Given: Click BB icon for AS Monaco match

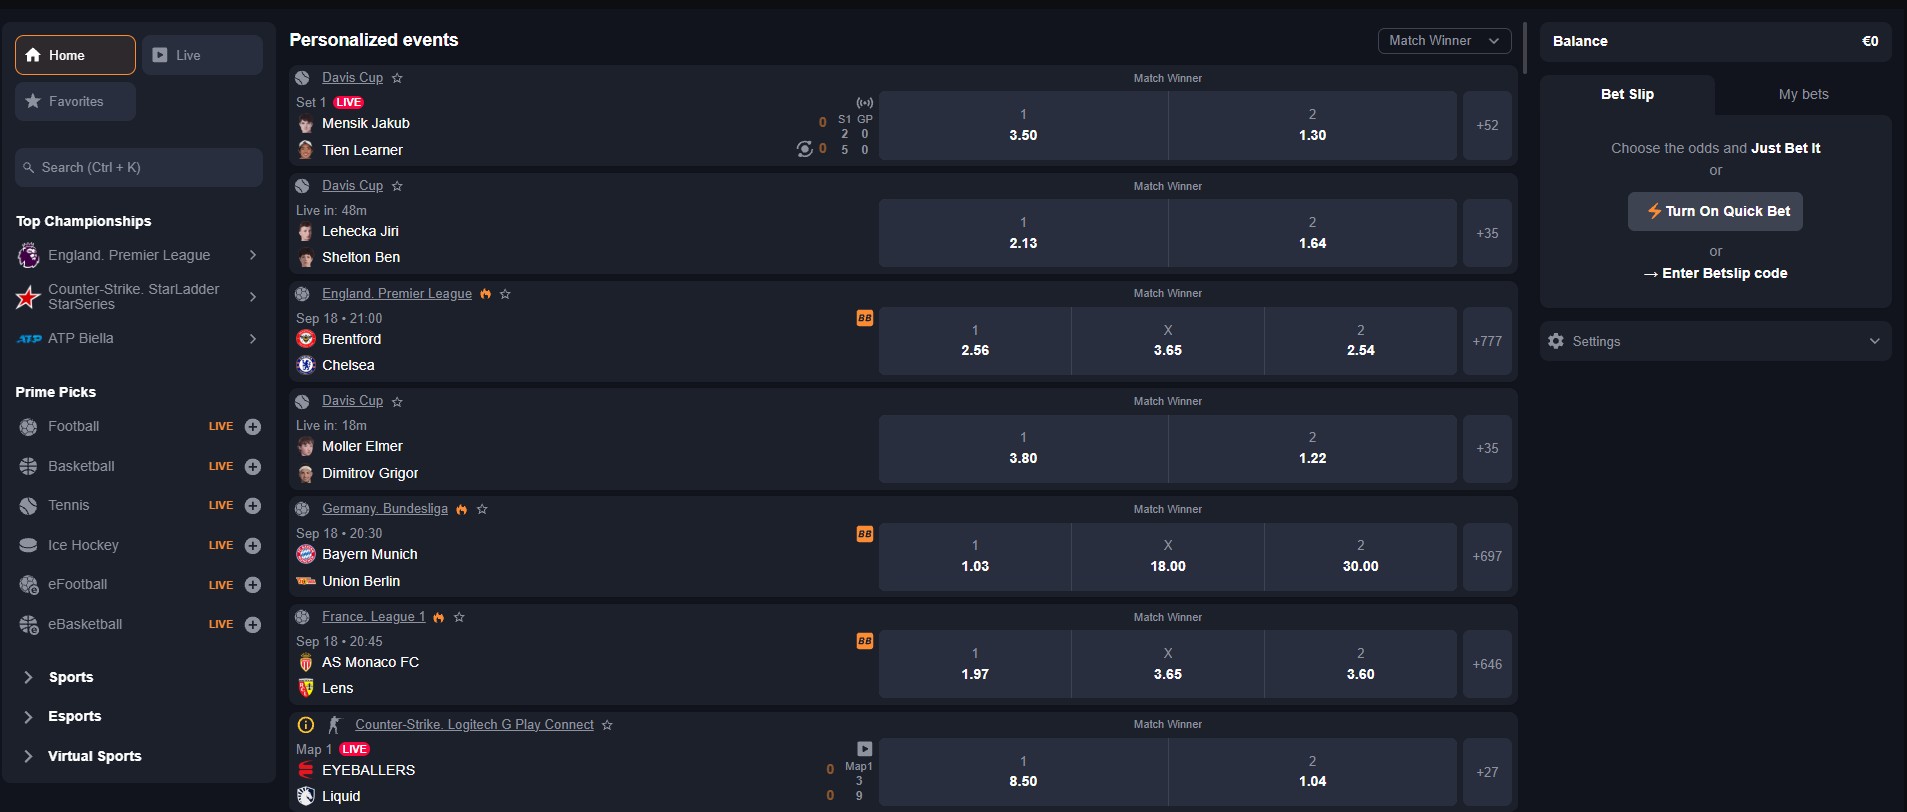Looking at the screenshot, I should (x=865, y=641).
